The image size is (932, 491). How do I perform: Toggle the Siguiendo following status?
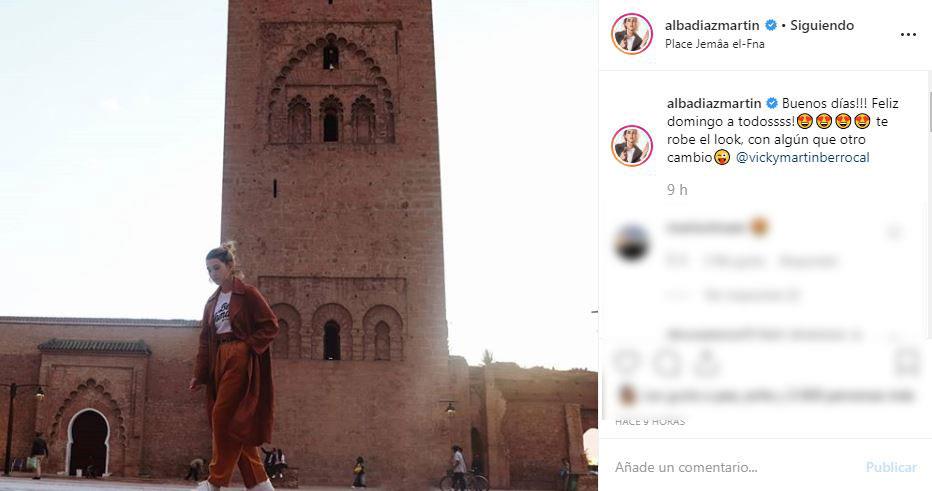click(822, 25)
